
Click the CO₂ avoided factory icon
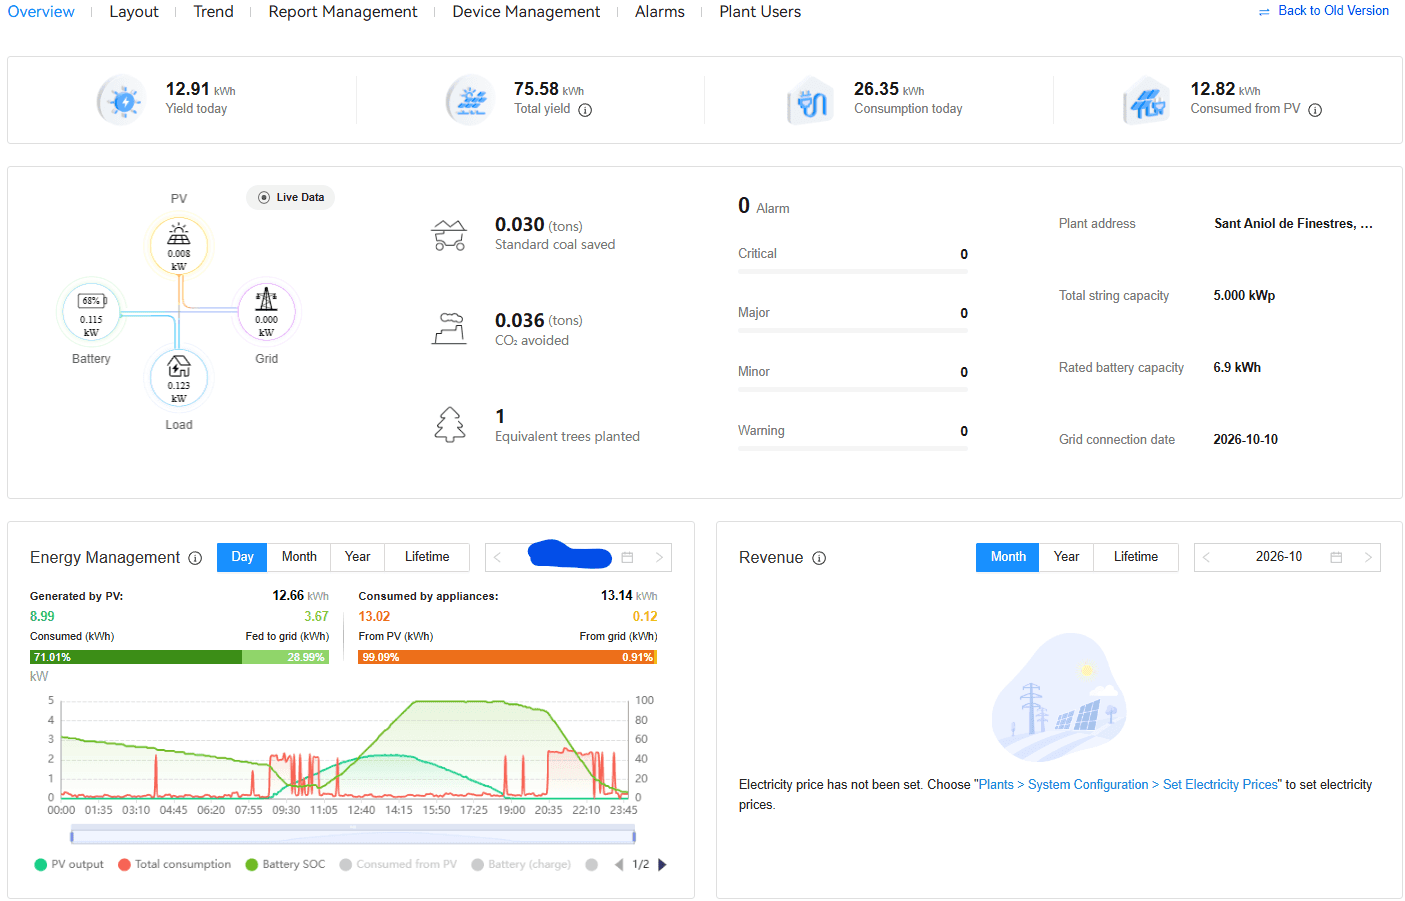(x=449, y=329)
